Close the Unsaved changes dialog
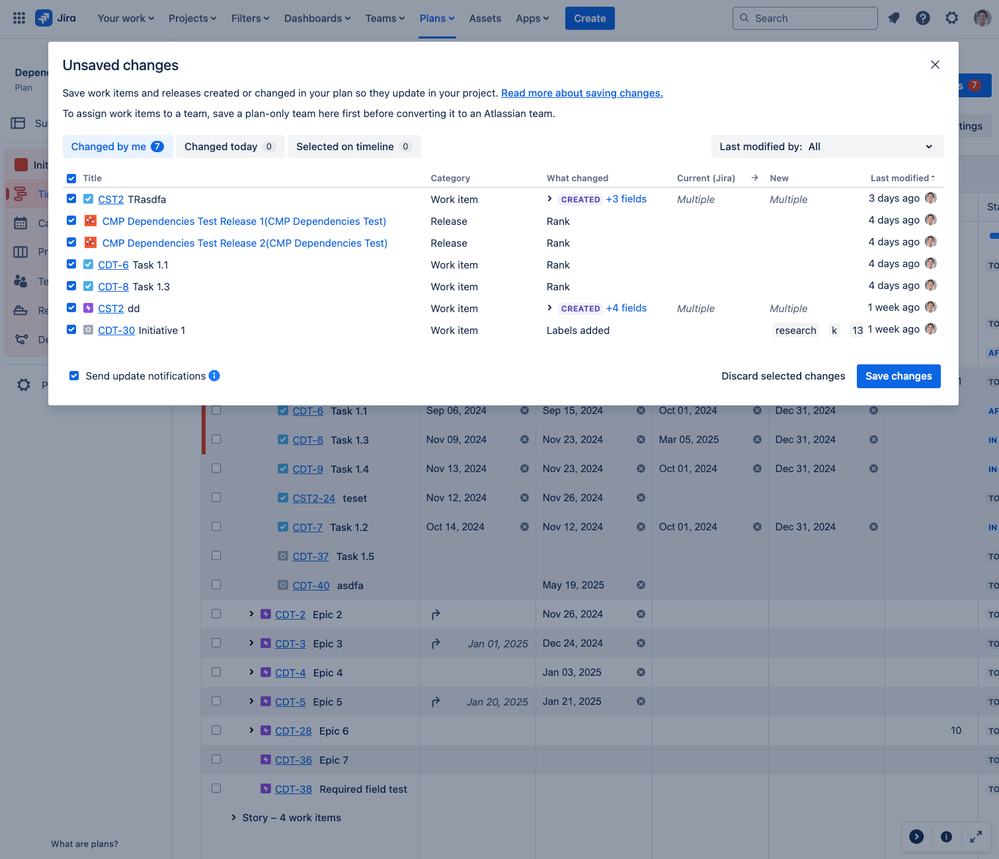 pos(935,64)
